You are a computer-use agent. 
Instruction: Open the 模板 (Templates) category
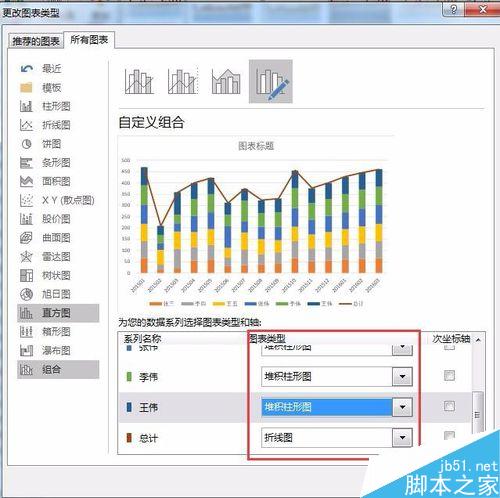(58, 88)
